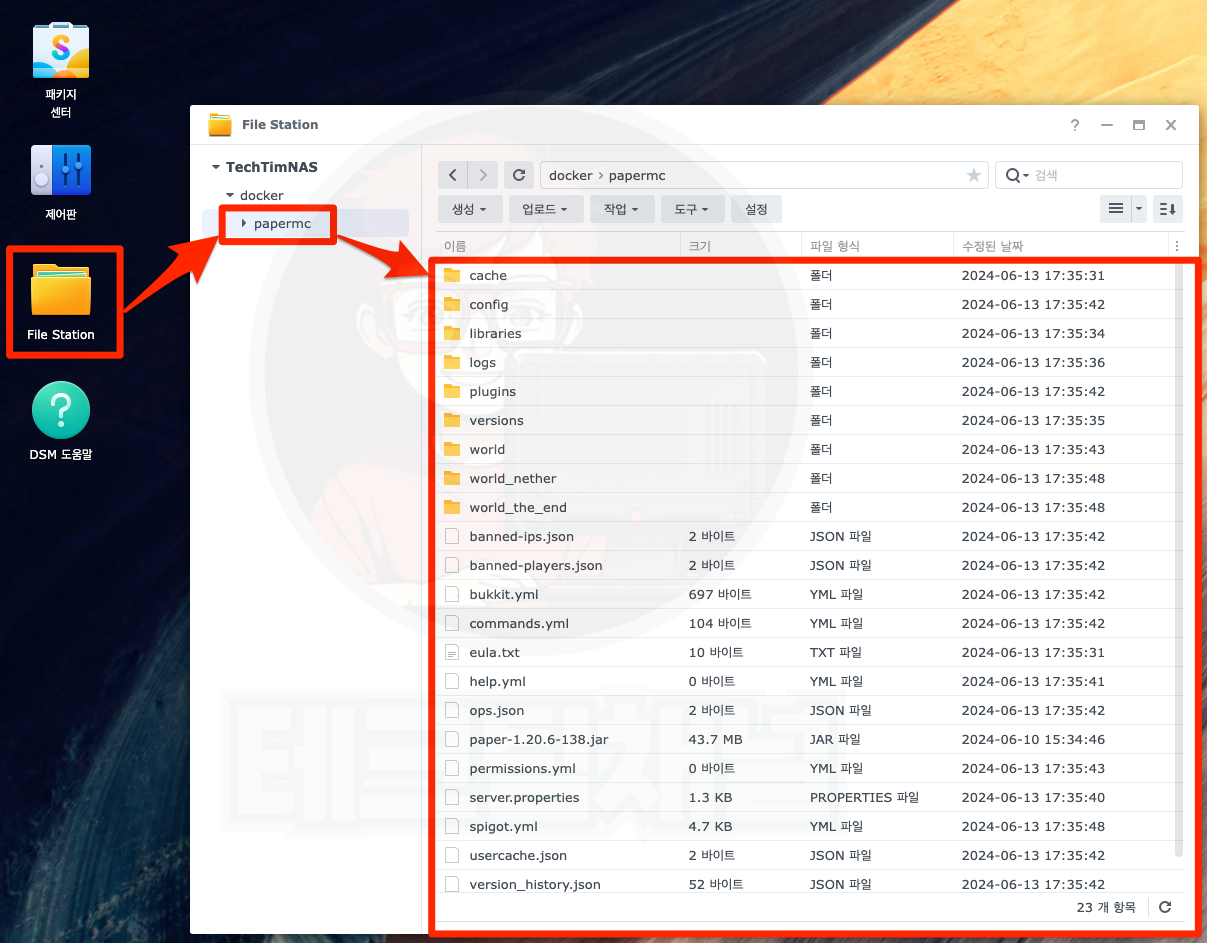Open the File Station help question mark
This screenshot has height=943, width=1207.
(x=1075, y=125)
